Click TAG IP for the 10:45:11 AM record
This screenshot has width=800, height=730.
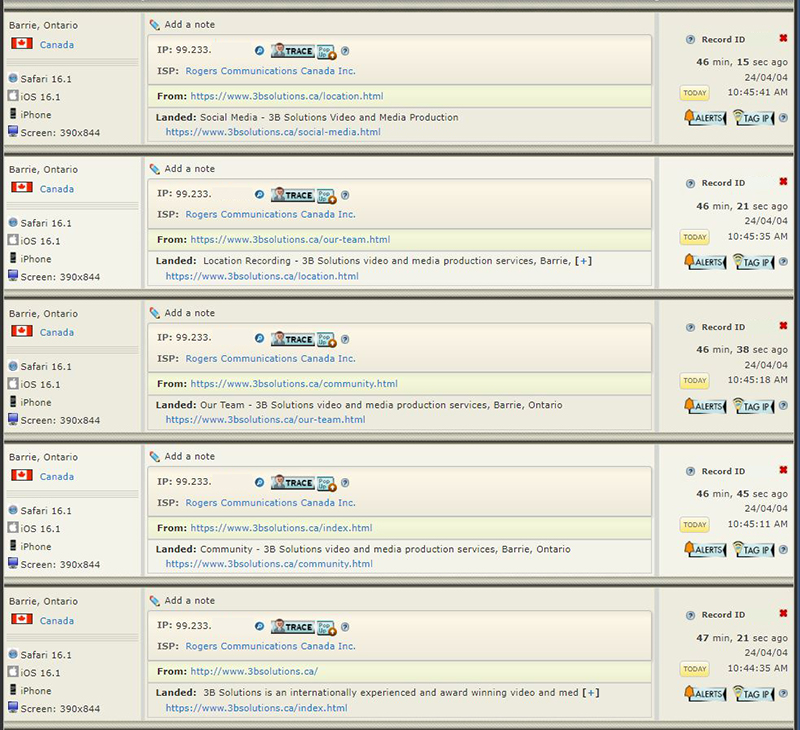(x=754, y=549)
